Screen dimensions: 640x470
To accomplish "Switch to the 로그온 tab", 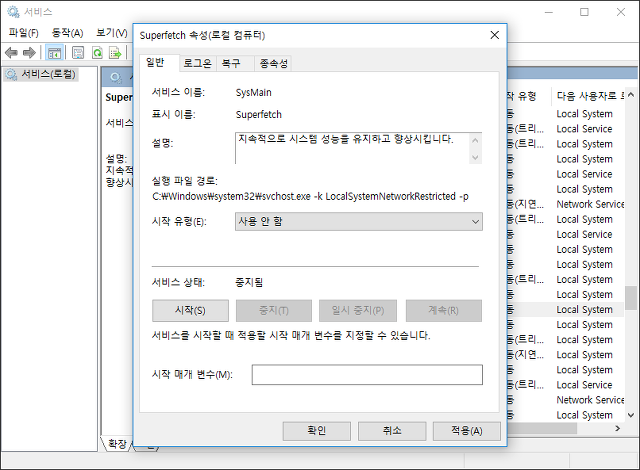I will coord(197,63).
